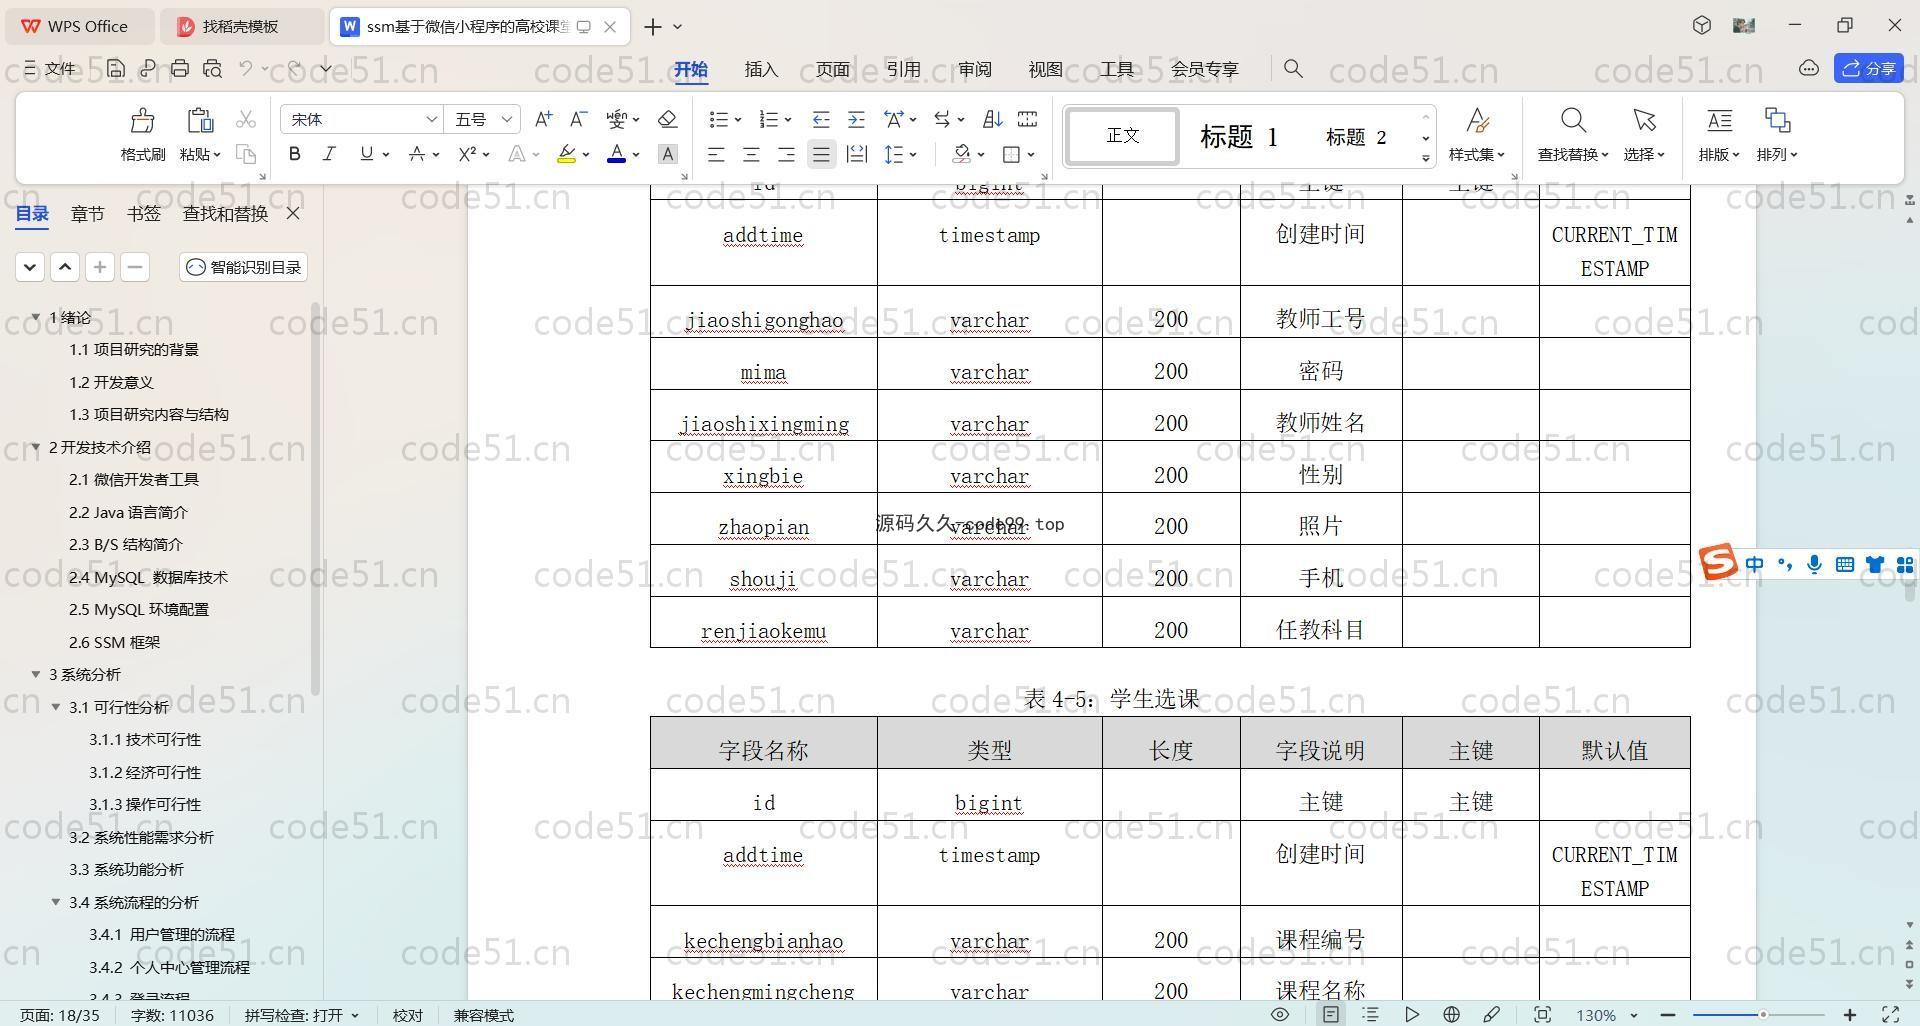This screenshot has height=1026, width=1920.
Task: Toggle Underline formatting
Action: [x=366, y=154]
